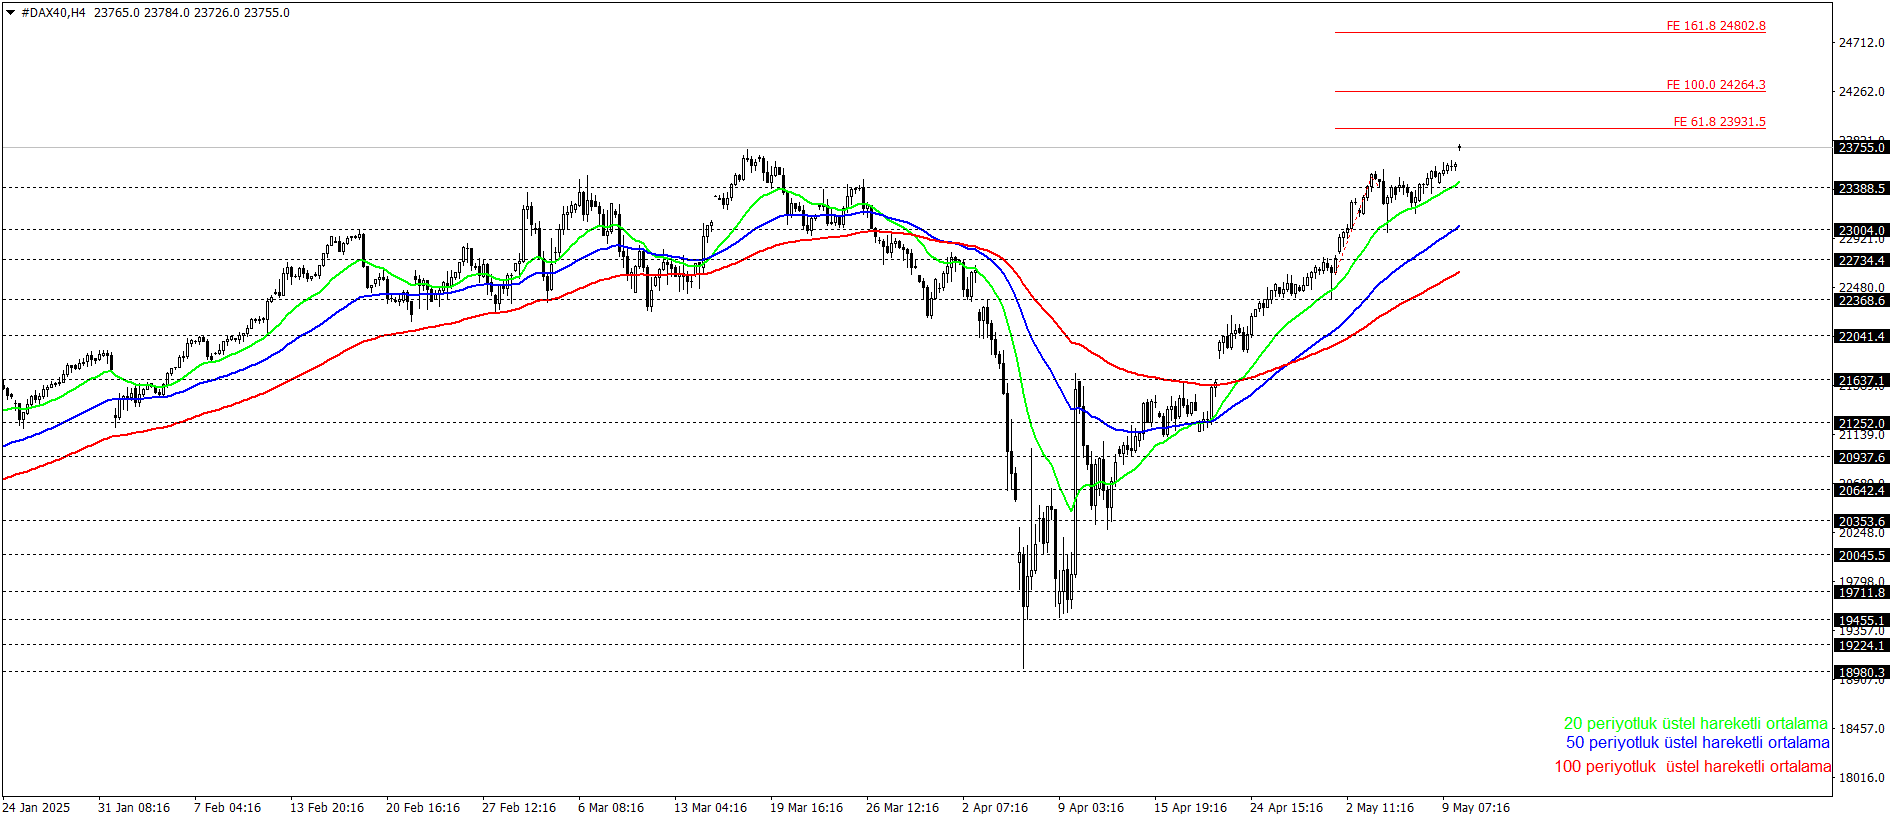Click the 100 periyotluk üstel hareketli ortalama legend
Viewport: 1896px width, 820px height.
click(1693, 767)
